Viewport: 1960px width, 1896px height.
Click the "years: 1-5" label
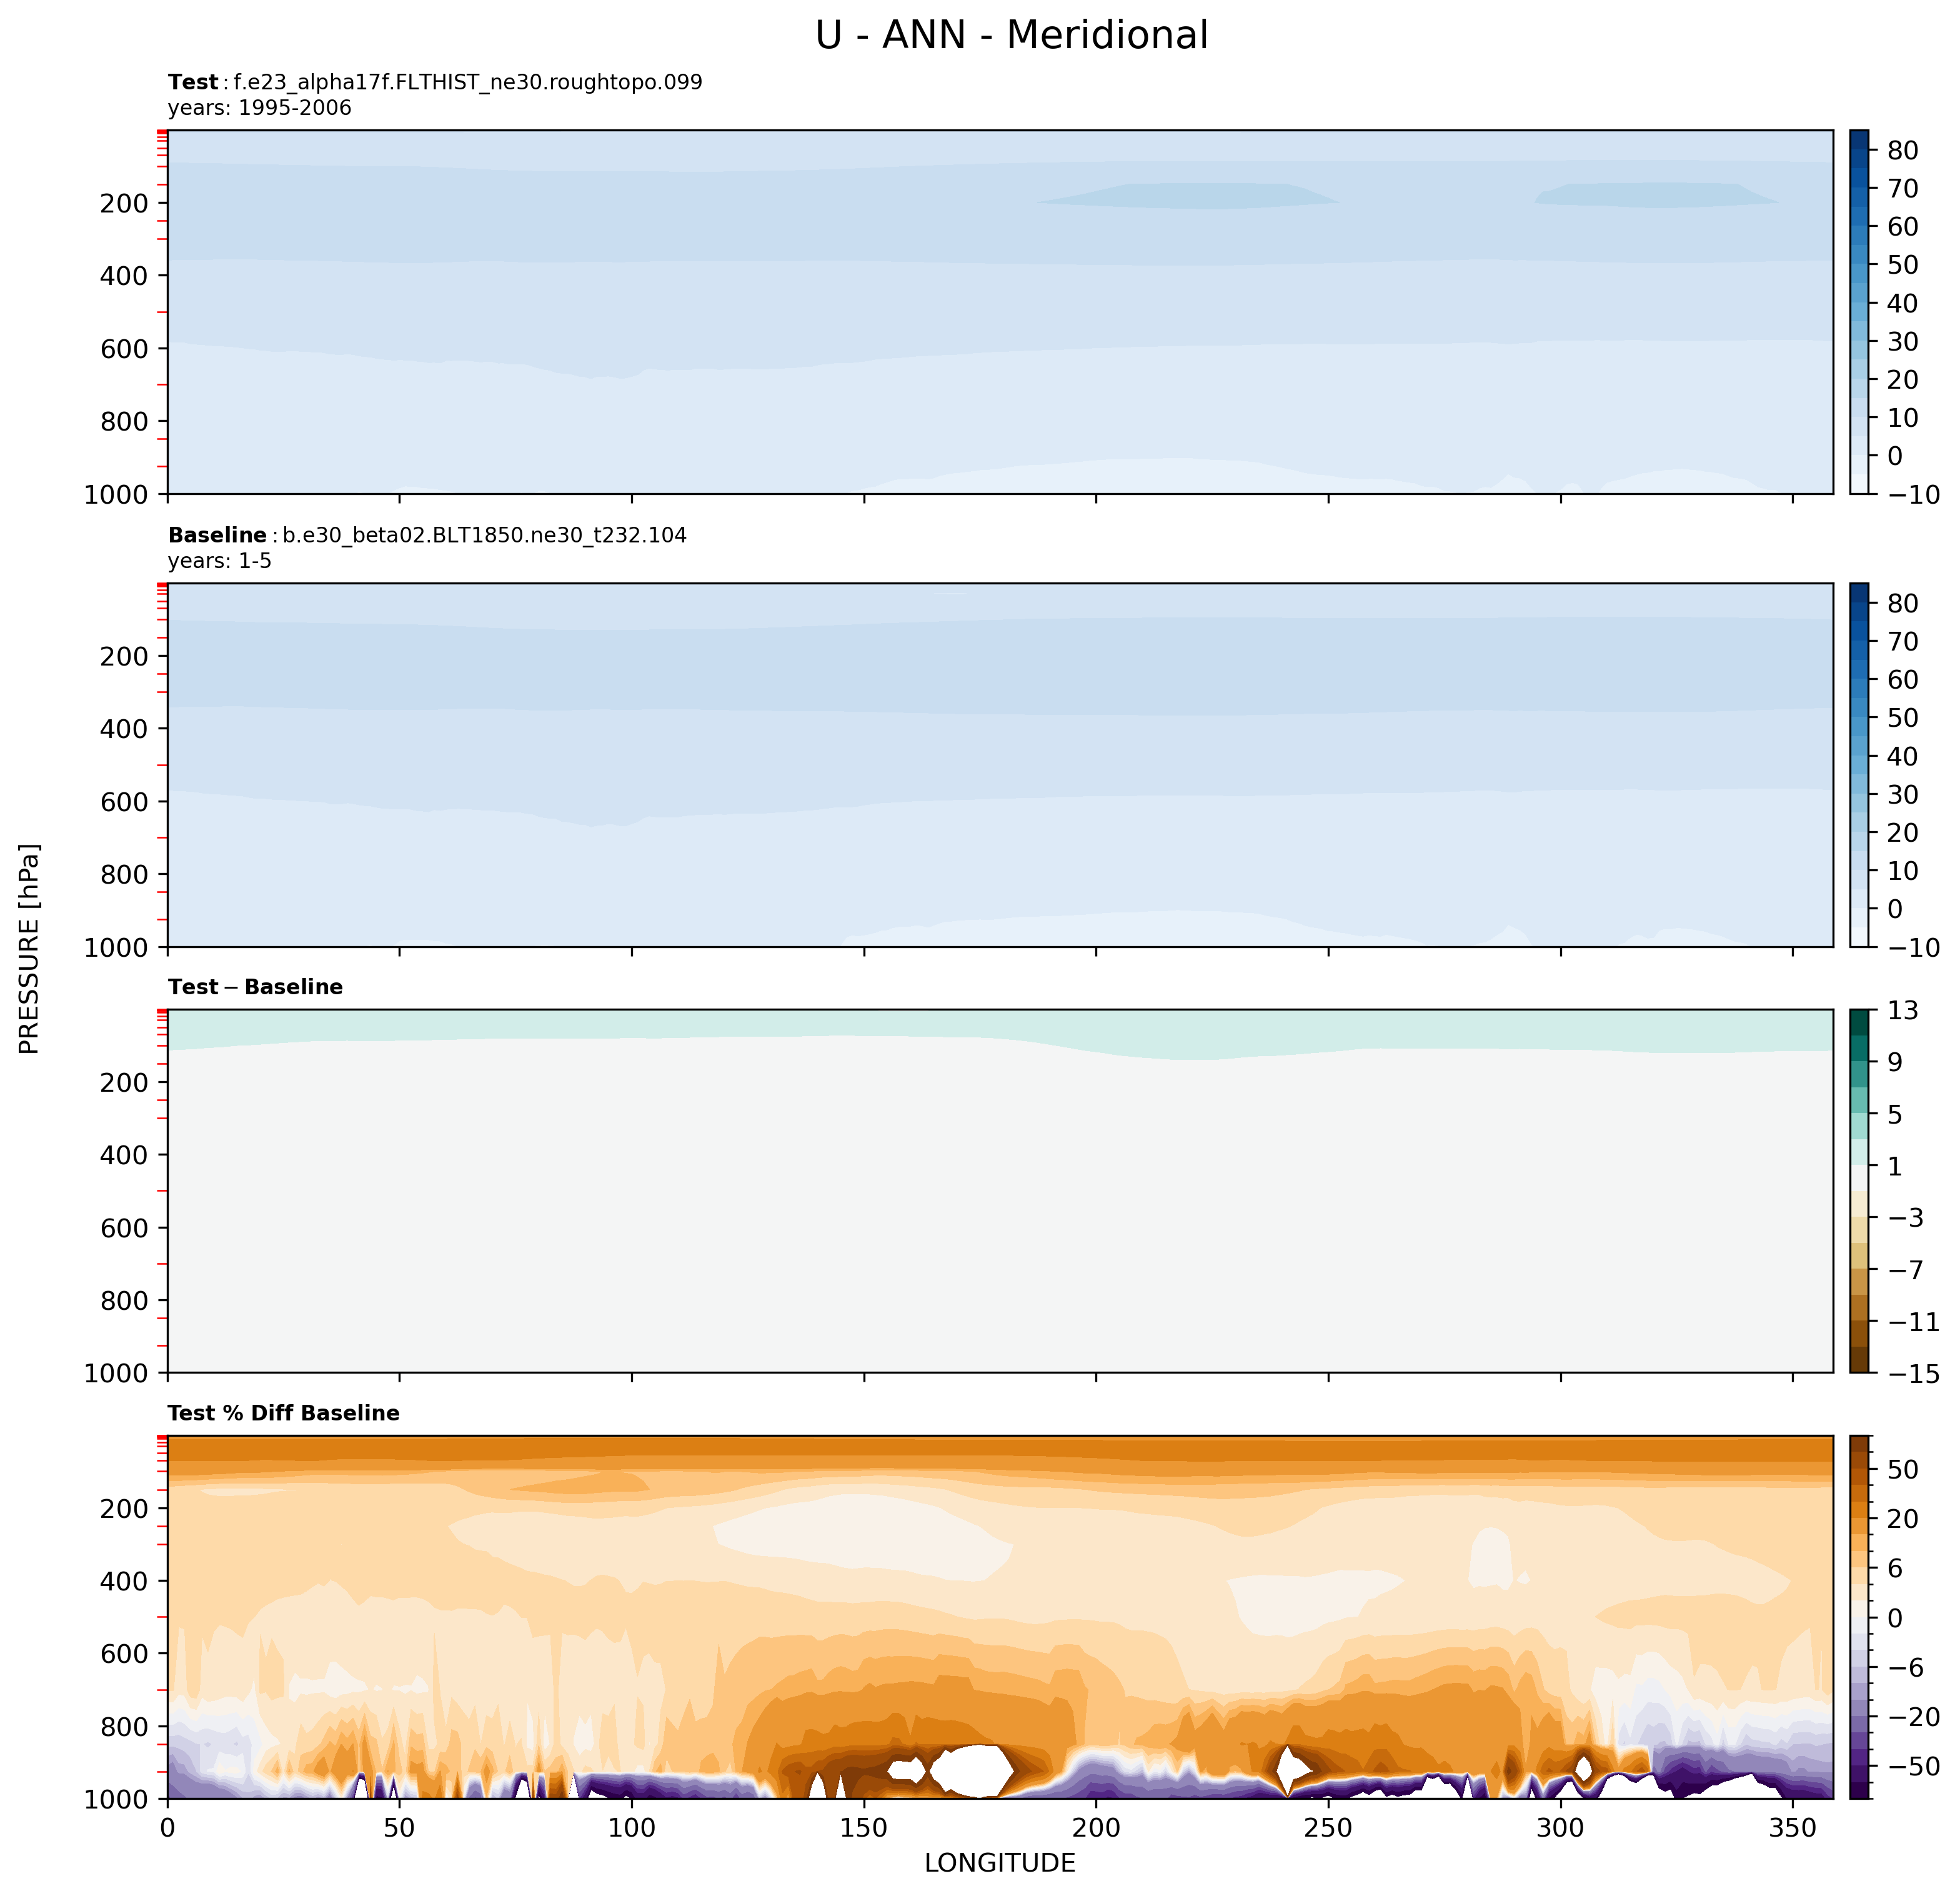coord(220,561)
